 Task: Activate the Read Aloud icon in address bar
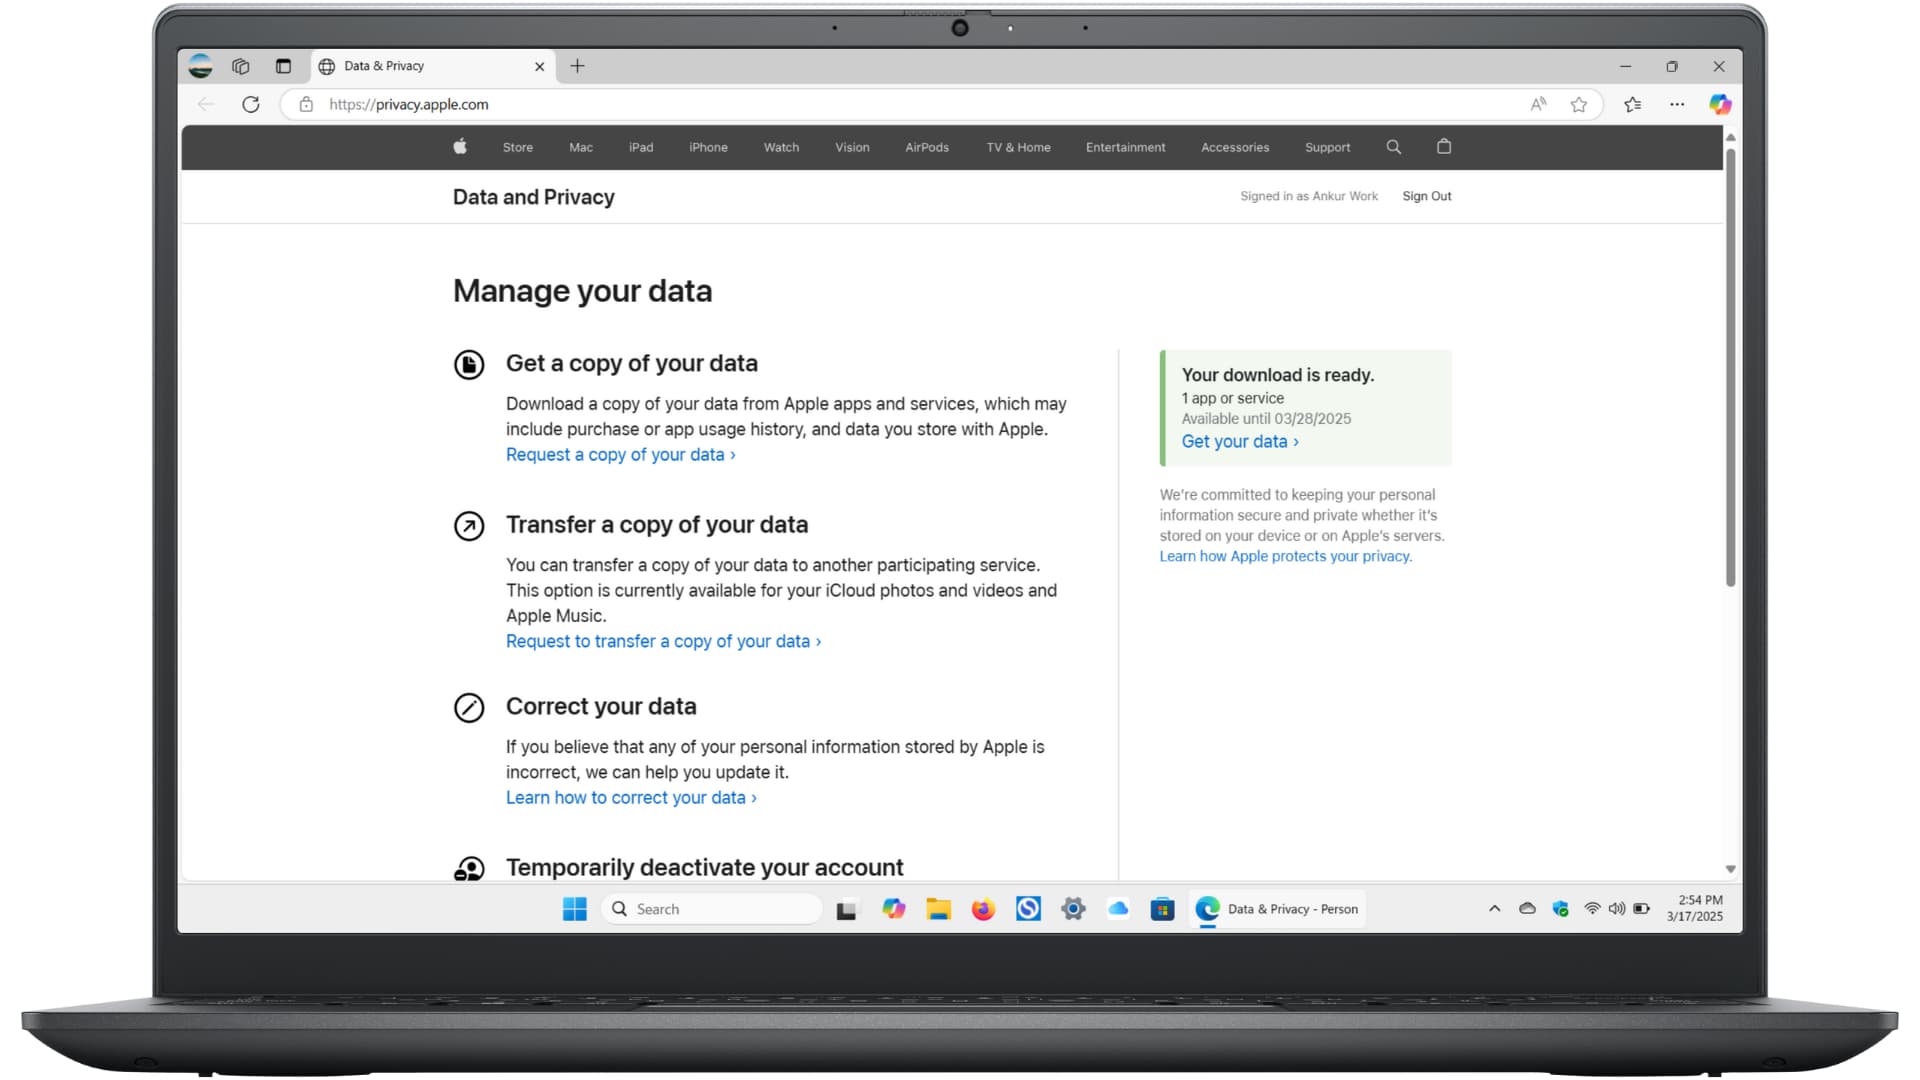pyautogui.click(x=1538, y=104)
